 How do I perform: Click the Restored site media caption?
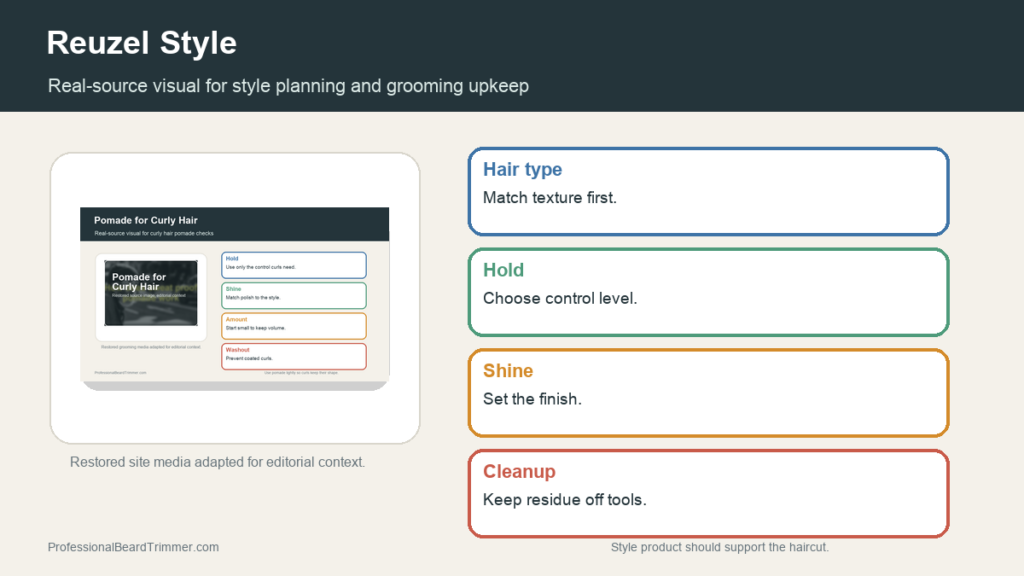click(217, 462)
